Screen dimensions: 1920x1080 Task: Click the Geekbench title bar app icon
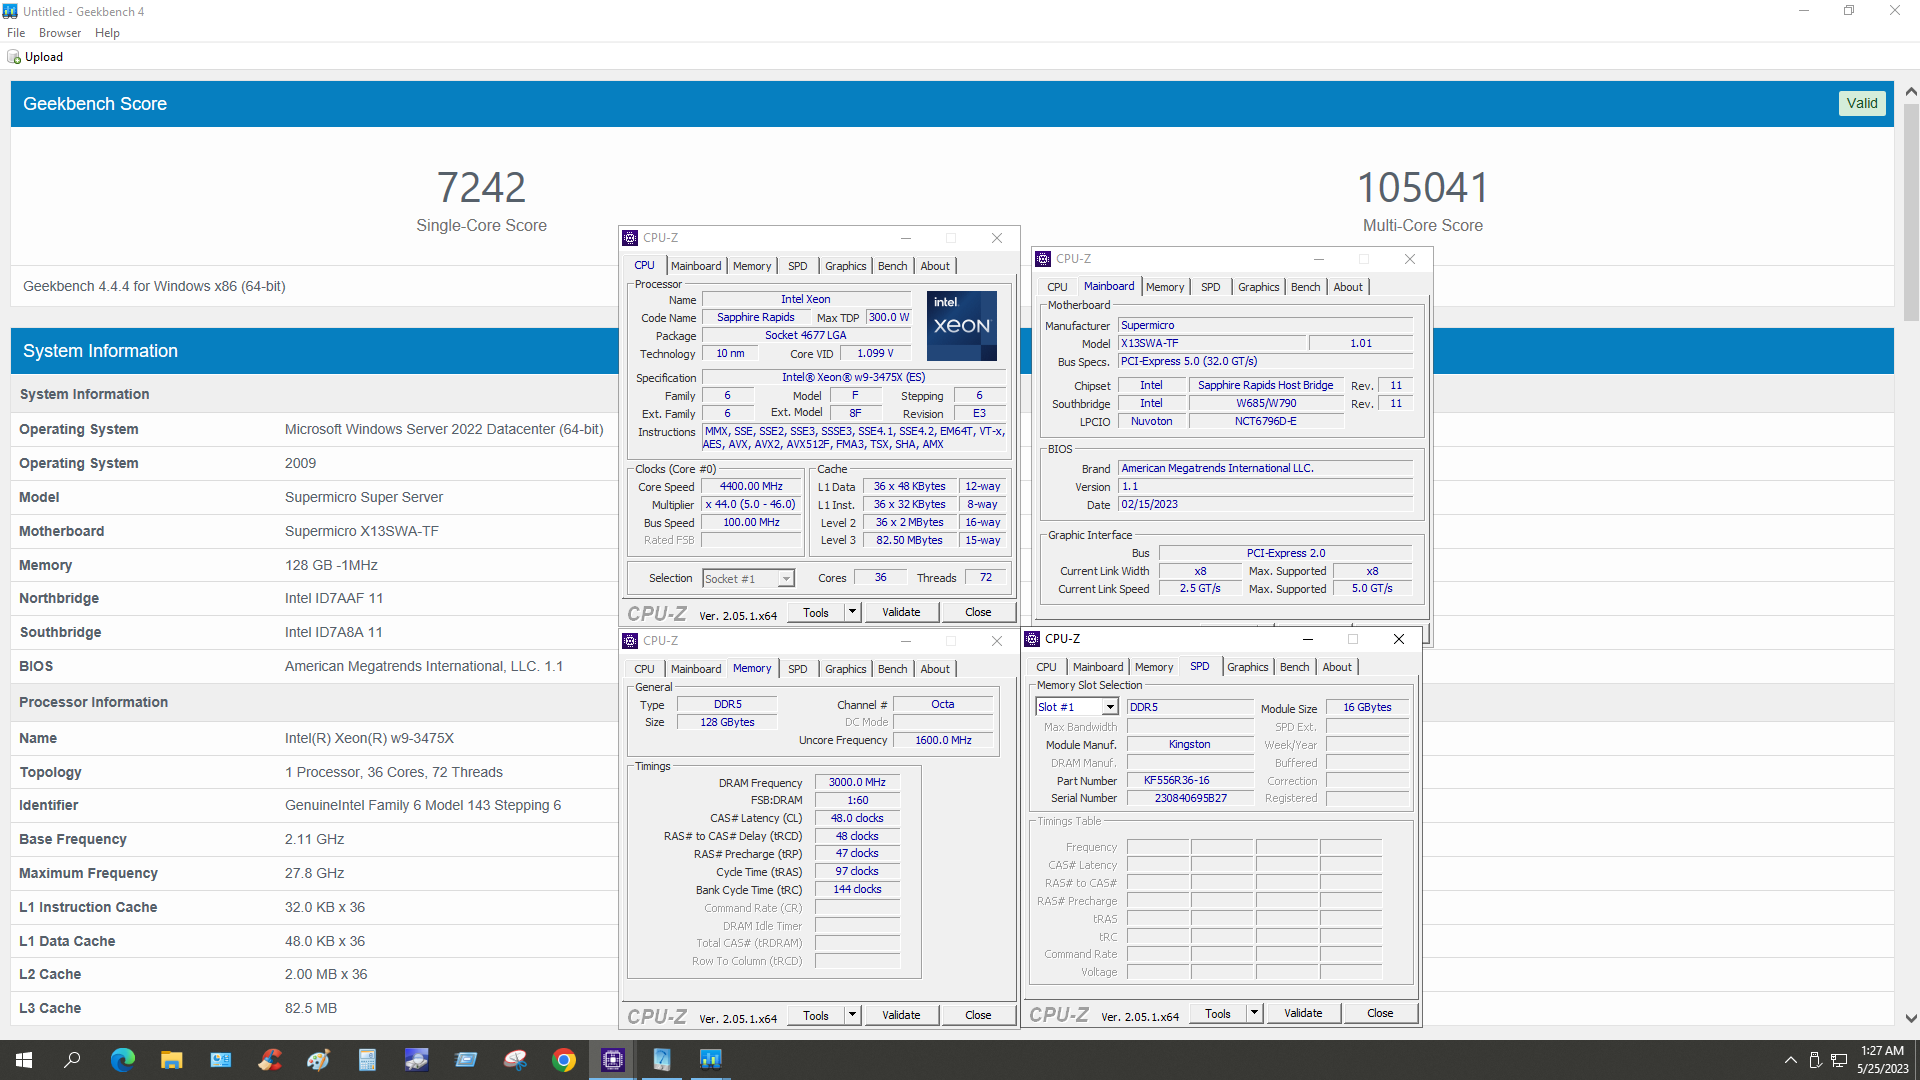click(10, 11)
